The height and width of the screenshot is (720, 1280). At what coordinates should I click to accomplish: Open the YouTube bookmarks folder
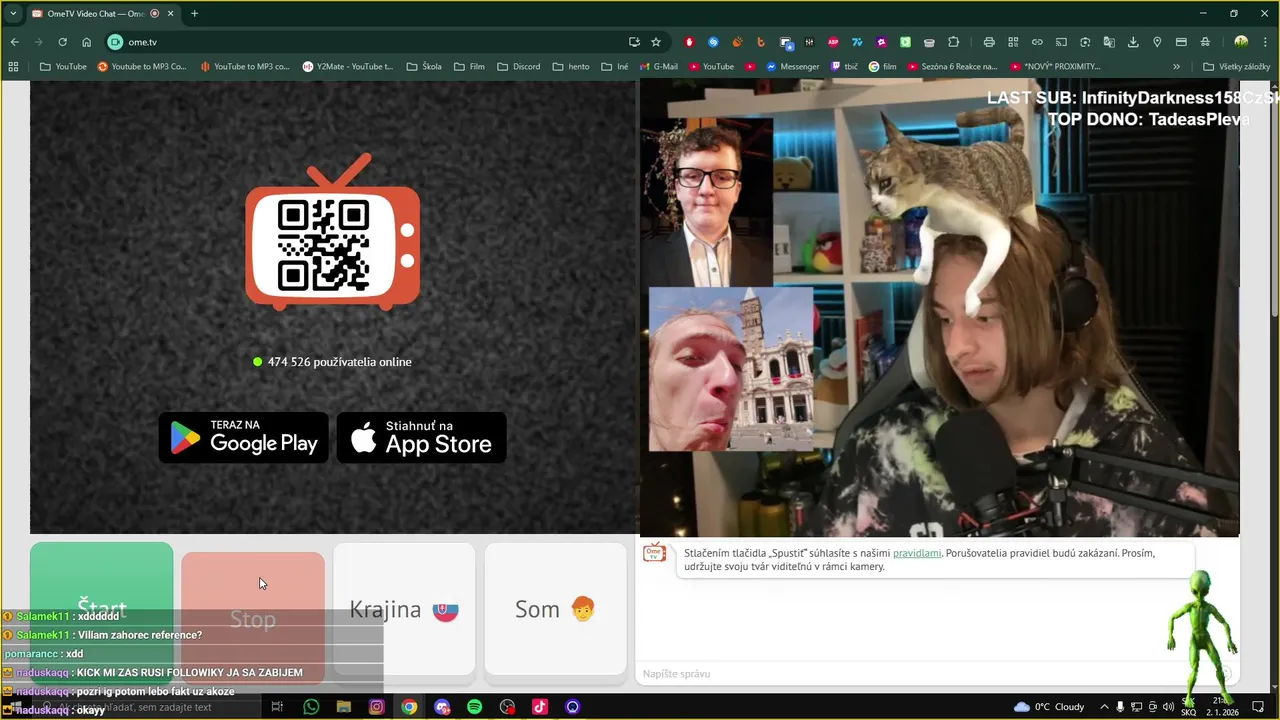coord(63,67)
